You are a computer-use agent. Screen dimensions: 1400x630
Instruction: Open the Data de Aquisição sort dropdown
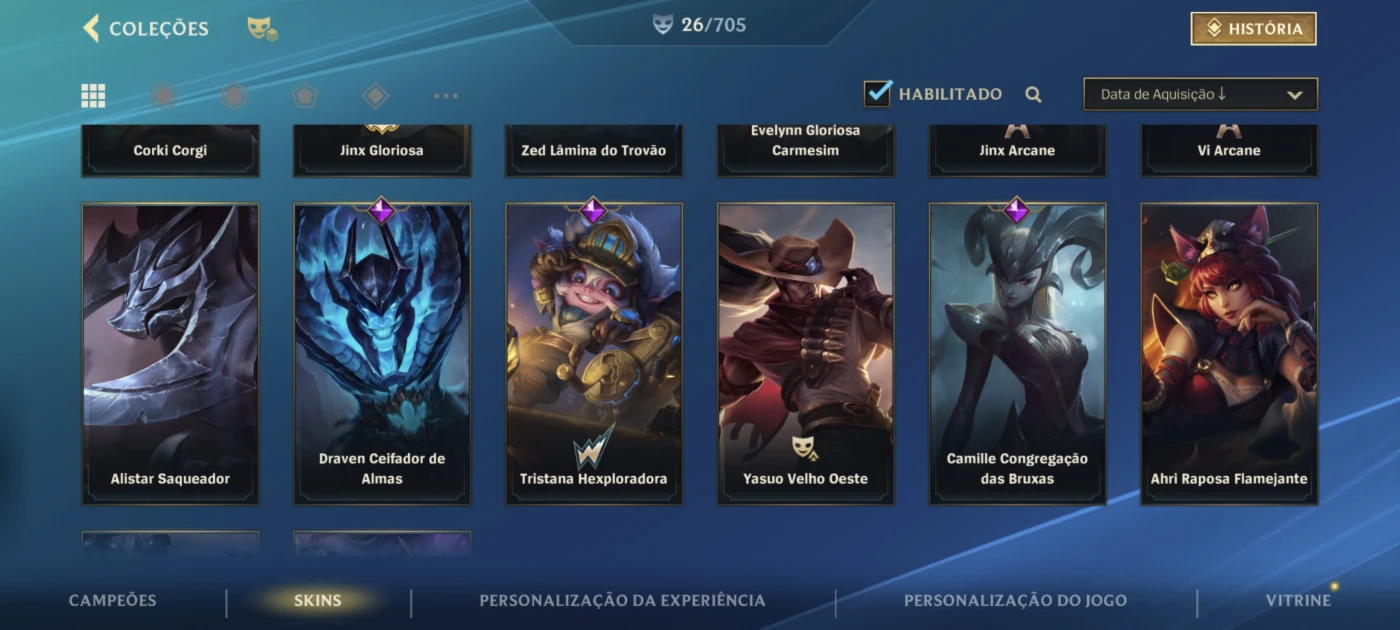[x=1200, y=94]
